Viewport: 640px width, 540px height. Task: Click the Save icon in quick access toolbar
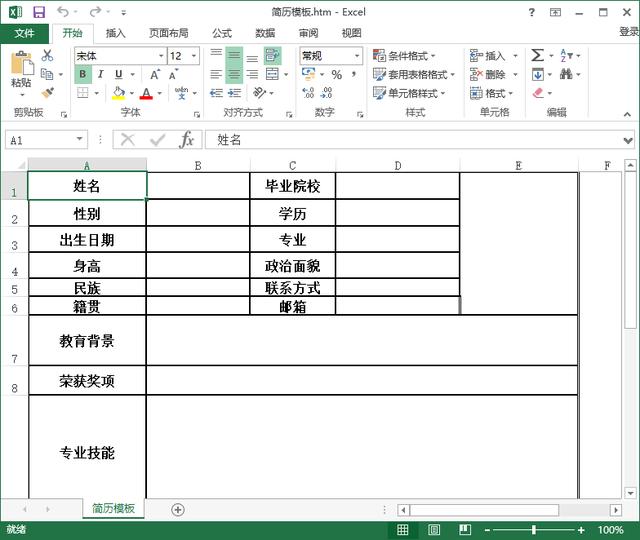point(39,12)
